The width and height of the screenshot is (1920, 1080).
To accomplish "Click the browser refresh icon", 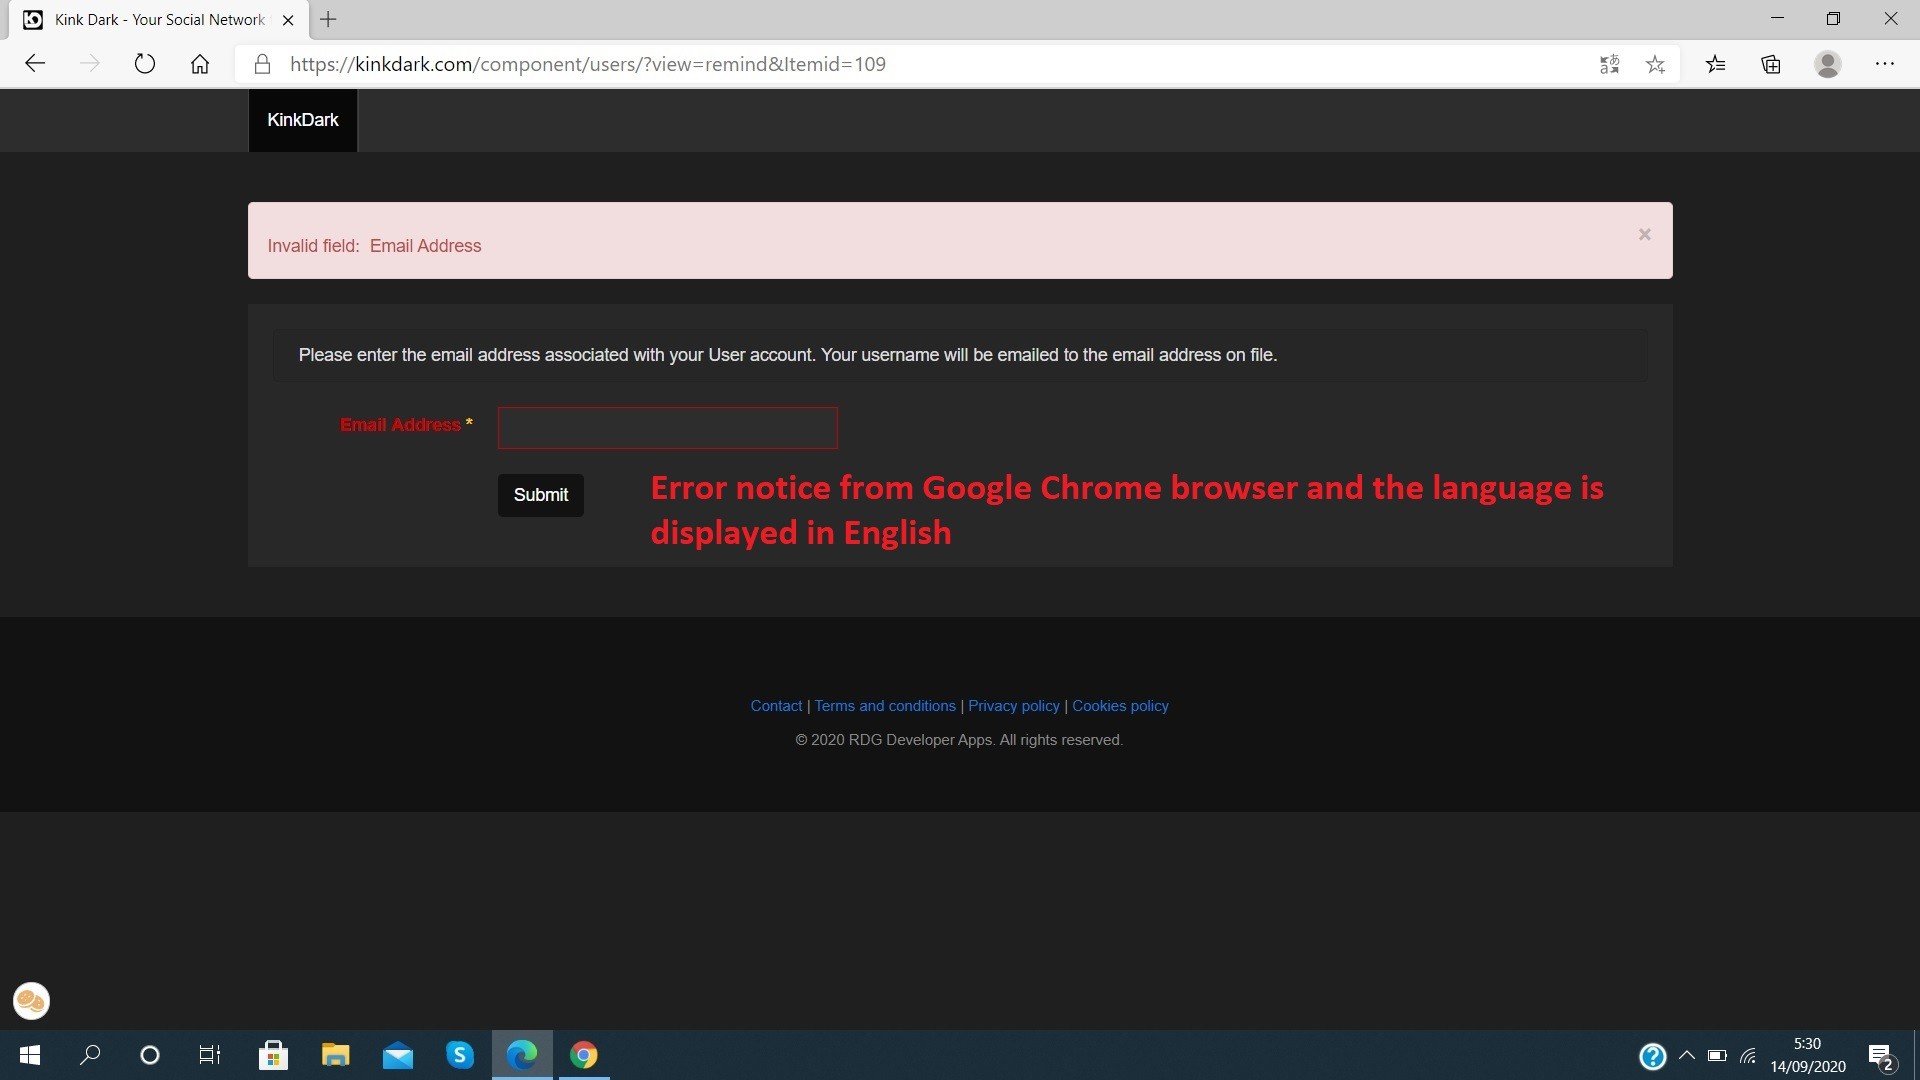I will pyautogui.click(x=145, y=64).
